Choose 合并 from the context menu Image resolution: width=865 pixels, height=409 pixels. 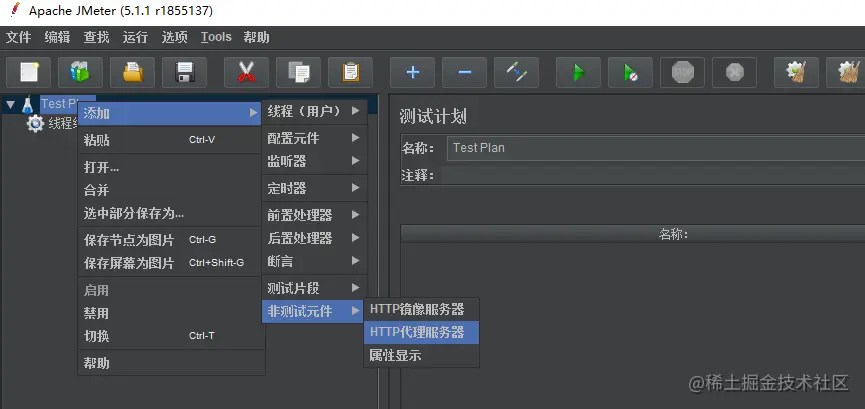tap(170, 190)
